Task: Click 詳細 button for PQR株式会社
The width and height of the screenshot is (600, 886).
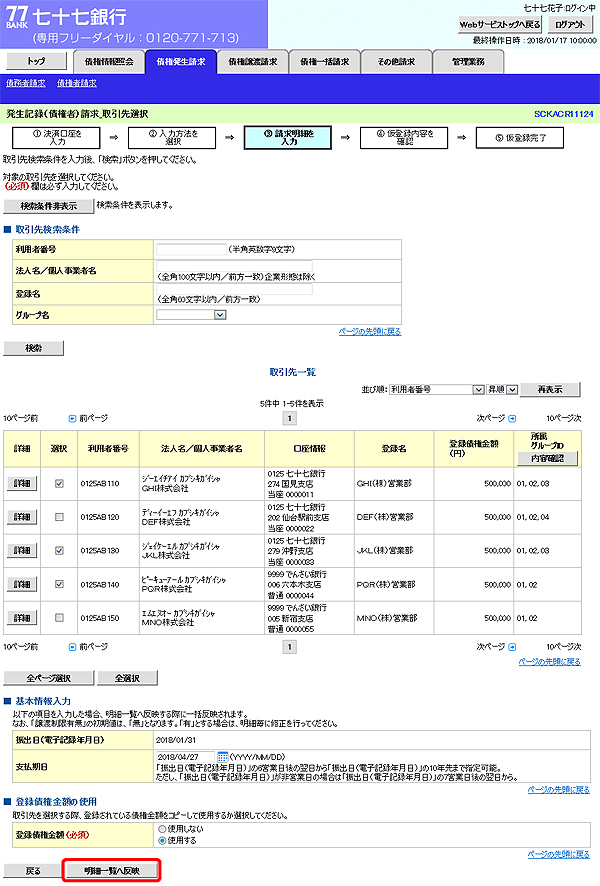Action: [x=22, y=584]
